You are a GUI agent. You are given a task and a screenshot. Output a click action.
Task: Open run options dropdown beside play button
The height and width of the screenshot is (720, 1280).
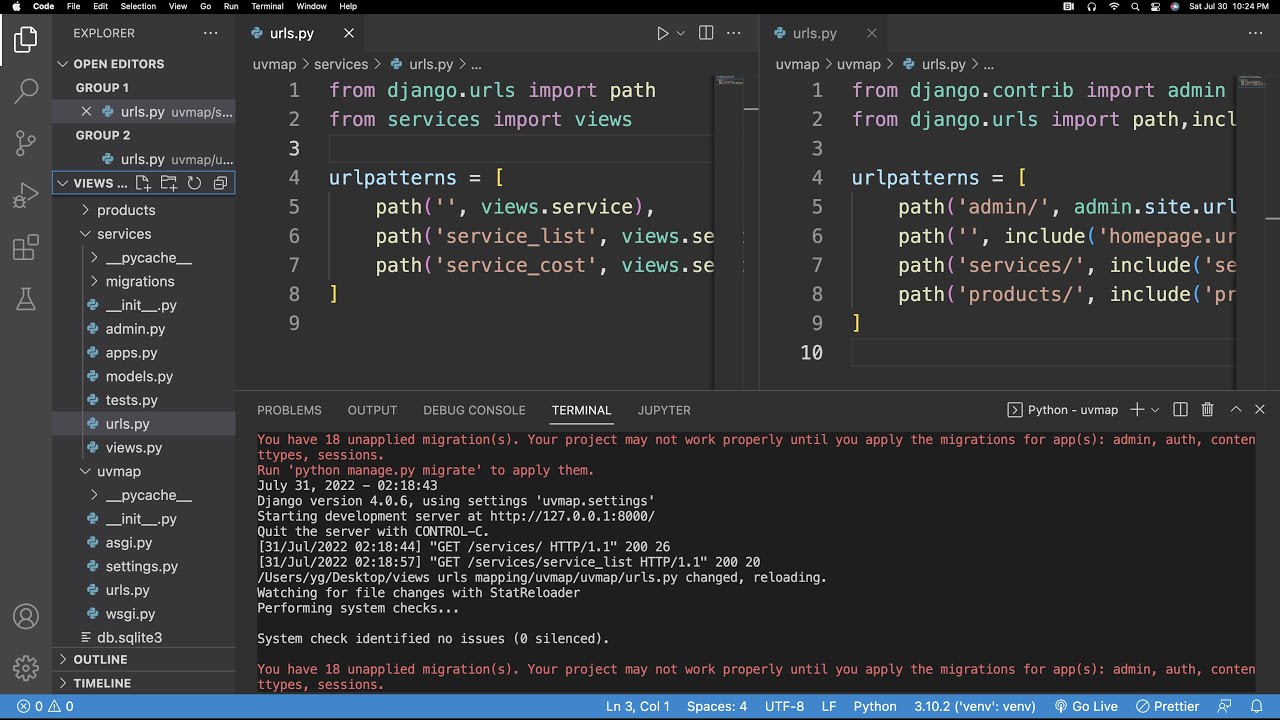[x=681, y=33]
